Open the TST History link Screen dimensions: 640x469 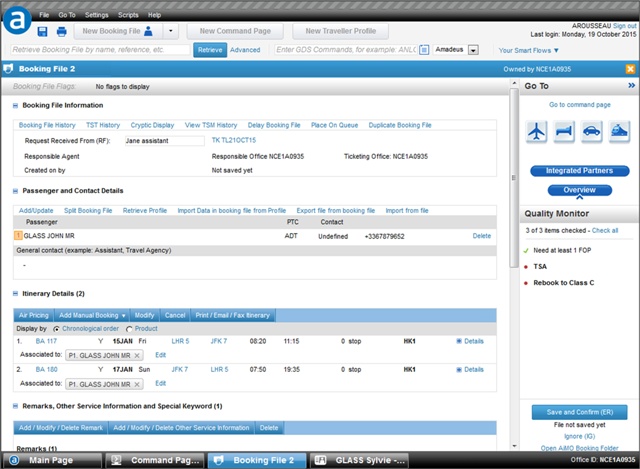pyautogui.click(x=102, y=125)
